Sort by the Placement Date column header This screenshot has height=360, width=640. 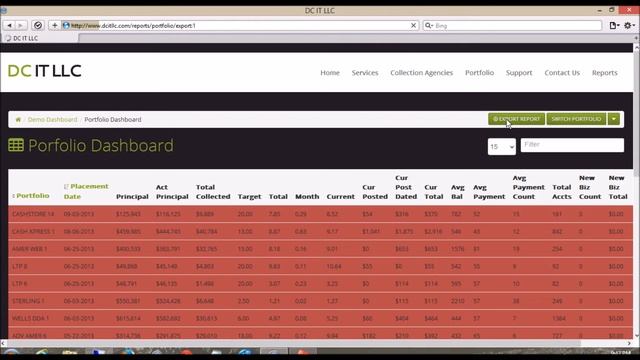point(86,191)
